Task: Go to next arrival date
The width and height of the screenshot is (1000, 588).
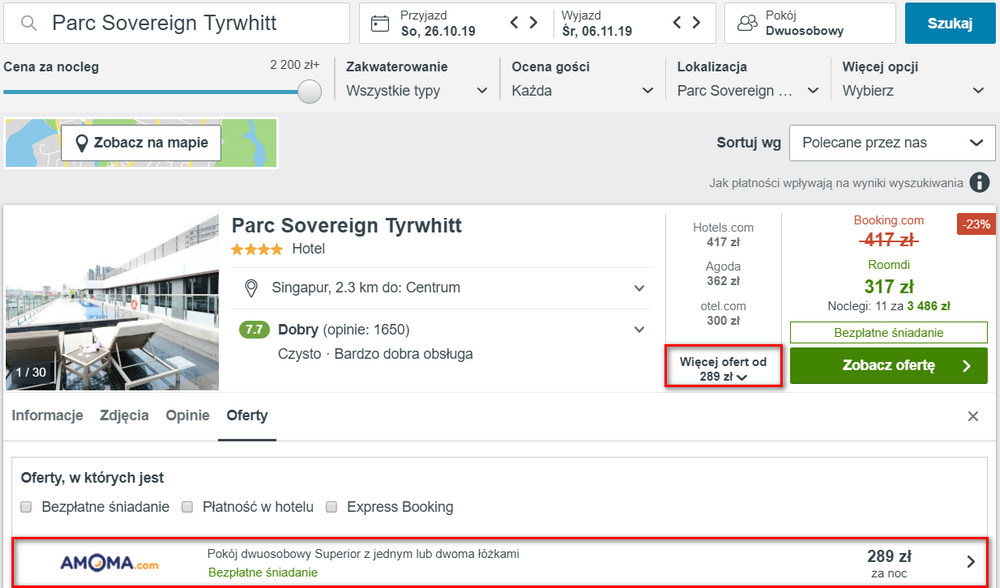Action: click(534, 23)
